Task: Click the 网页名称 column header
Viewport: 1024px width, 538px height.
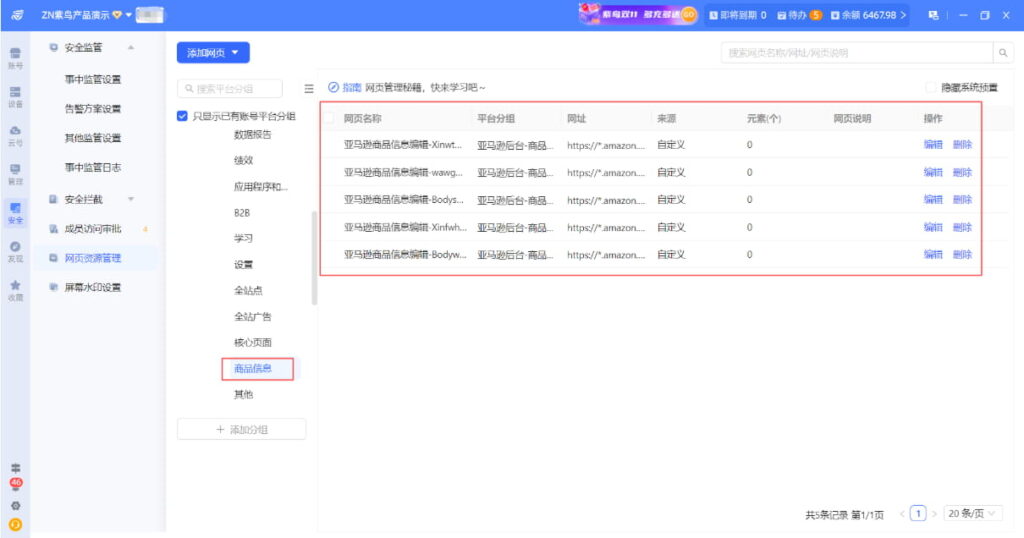Action: tap(362, 118)
